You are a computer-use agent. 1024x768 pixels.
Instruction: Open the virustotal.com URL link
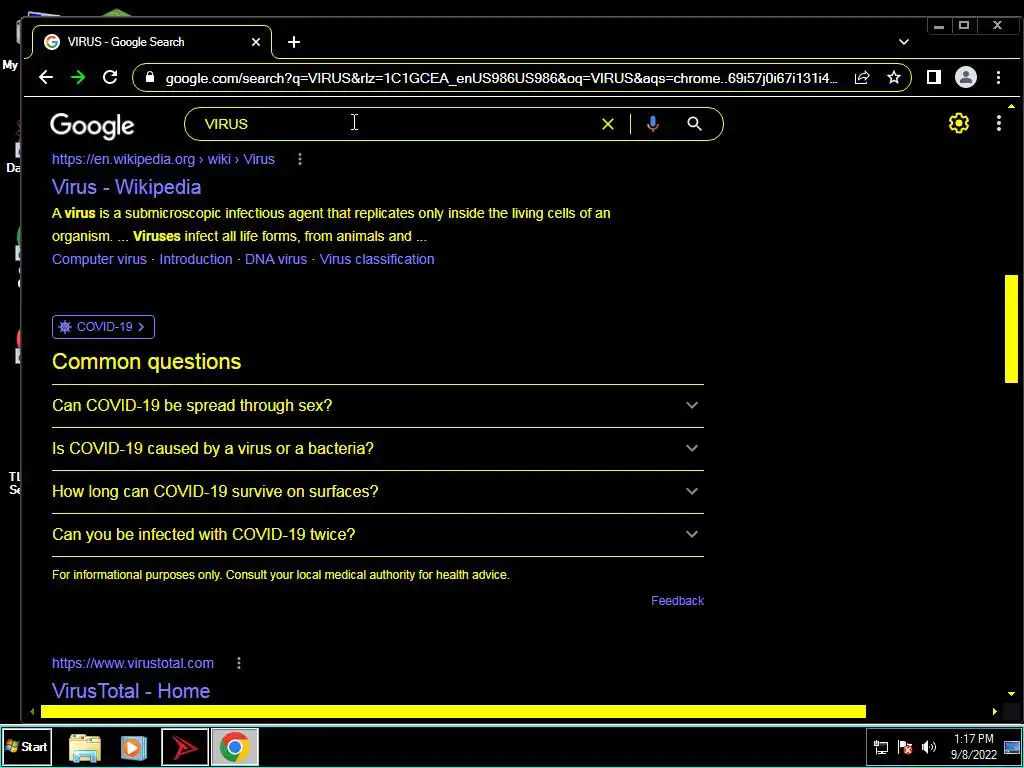(x=133, y=664)
